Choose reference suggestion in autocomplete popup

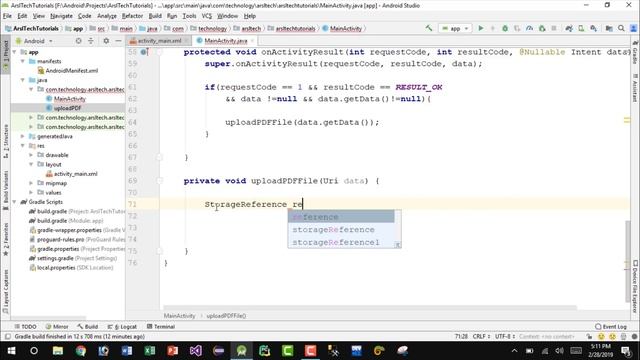(341, 217)
